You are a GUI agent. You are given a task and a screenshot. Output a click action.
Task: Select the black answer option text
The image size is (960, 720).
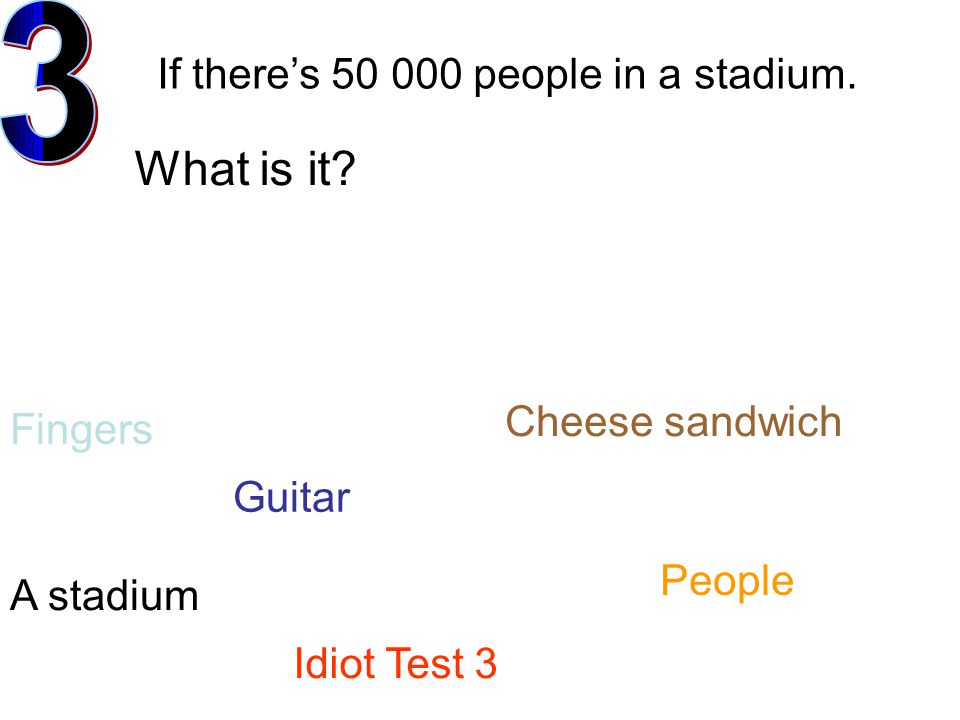tap(105, 595)
